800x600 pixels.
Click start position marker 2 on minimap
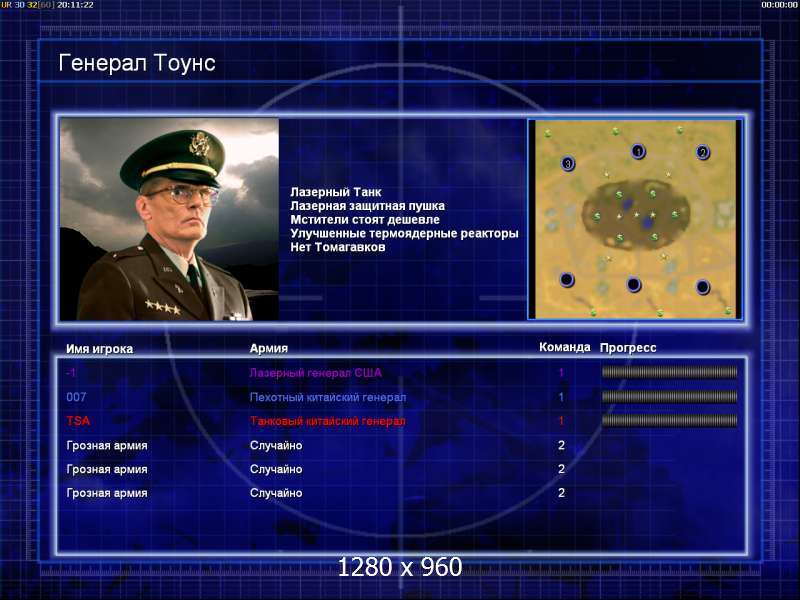point(703,152)
